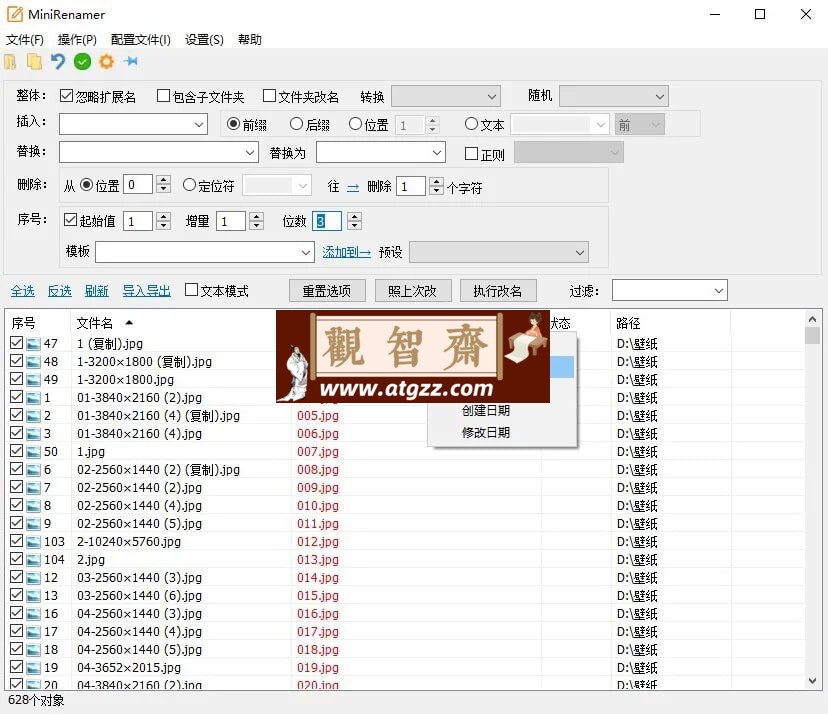Click the add folder toolbar icon

point(34,62)
